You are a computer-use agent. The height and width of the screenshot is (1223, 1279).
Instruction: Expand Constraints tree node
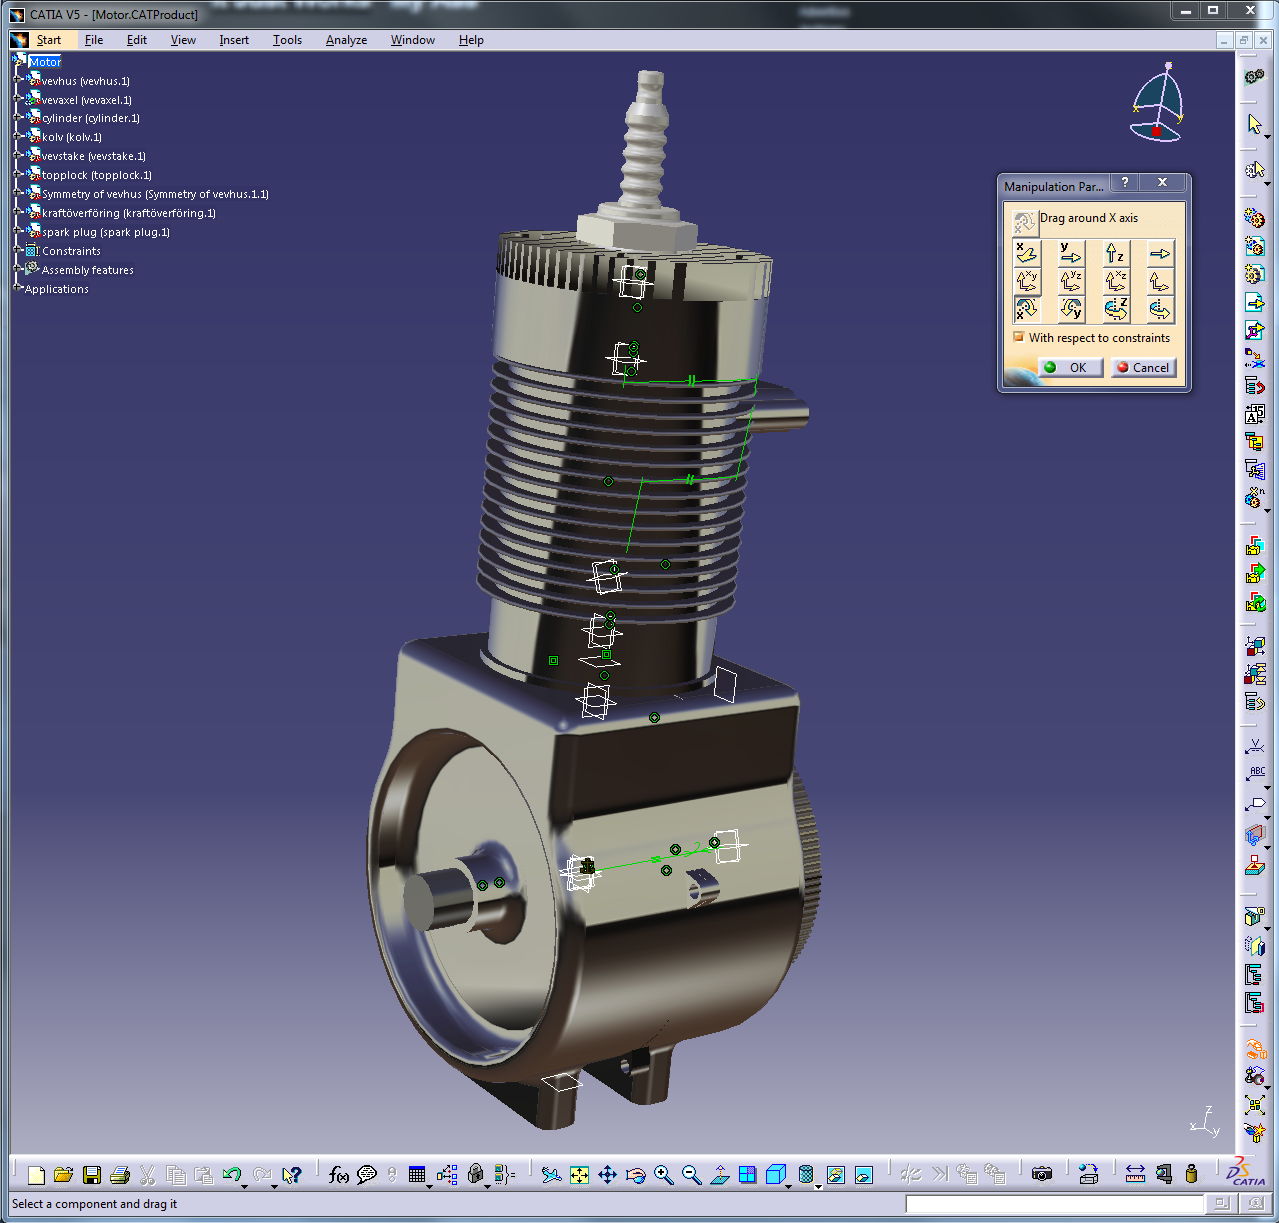(x=18, y=250)
